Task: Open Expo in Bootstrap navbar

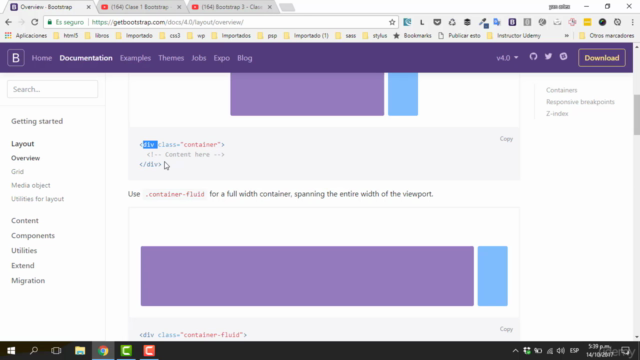Action: click(222, 58)
